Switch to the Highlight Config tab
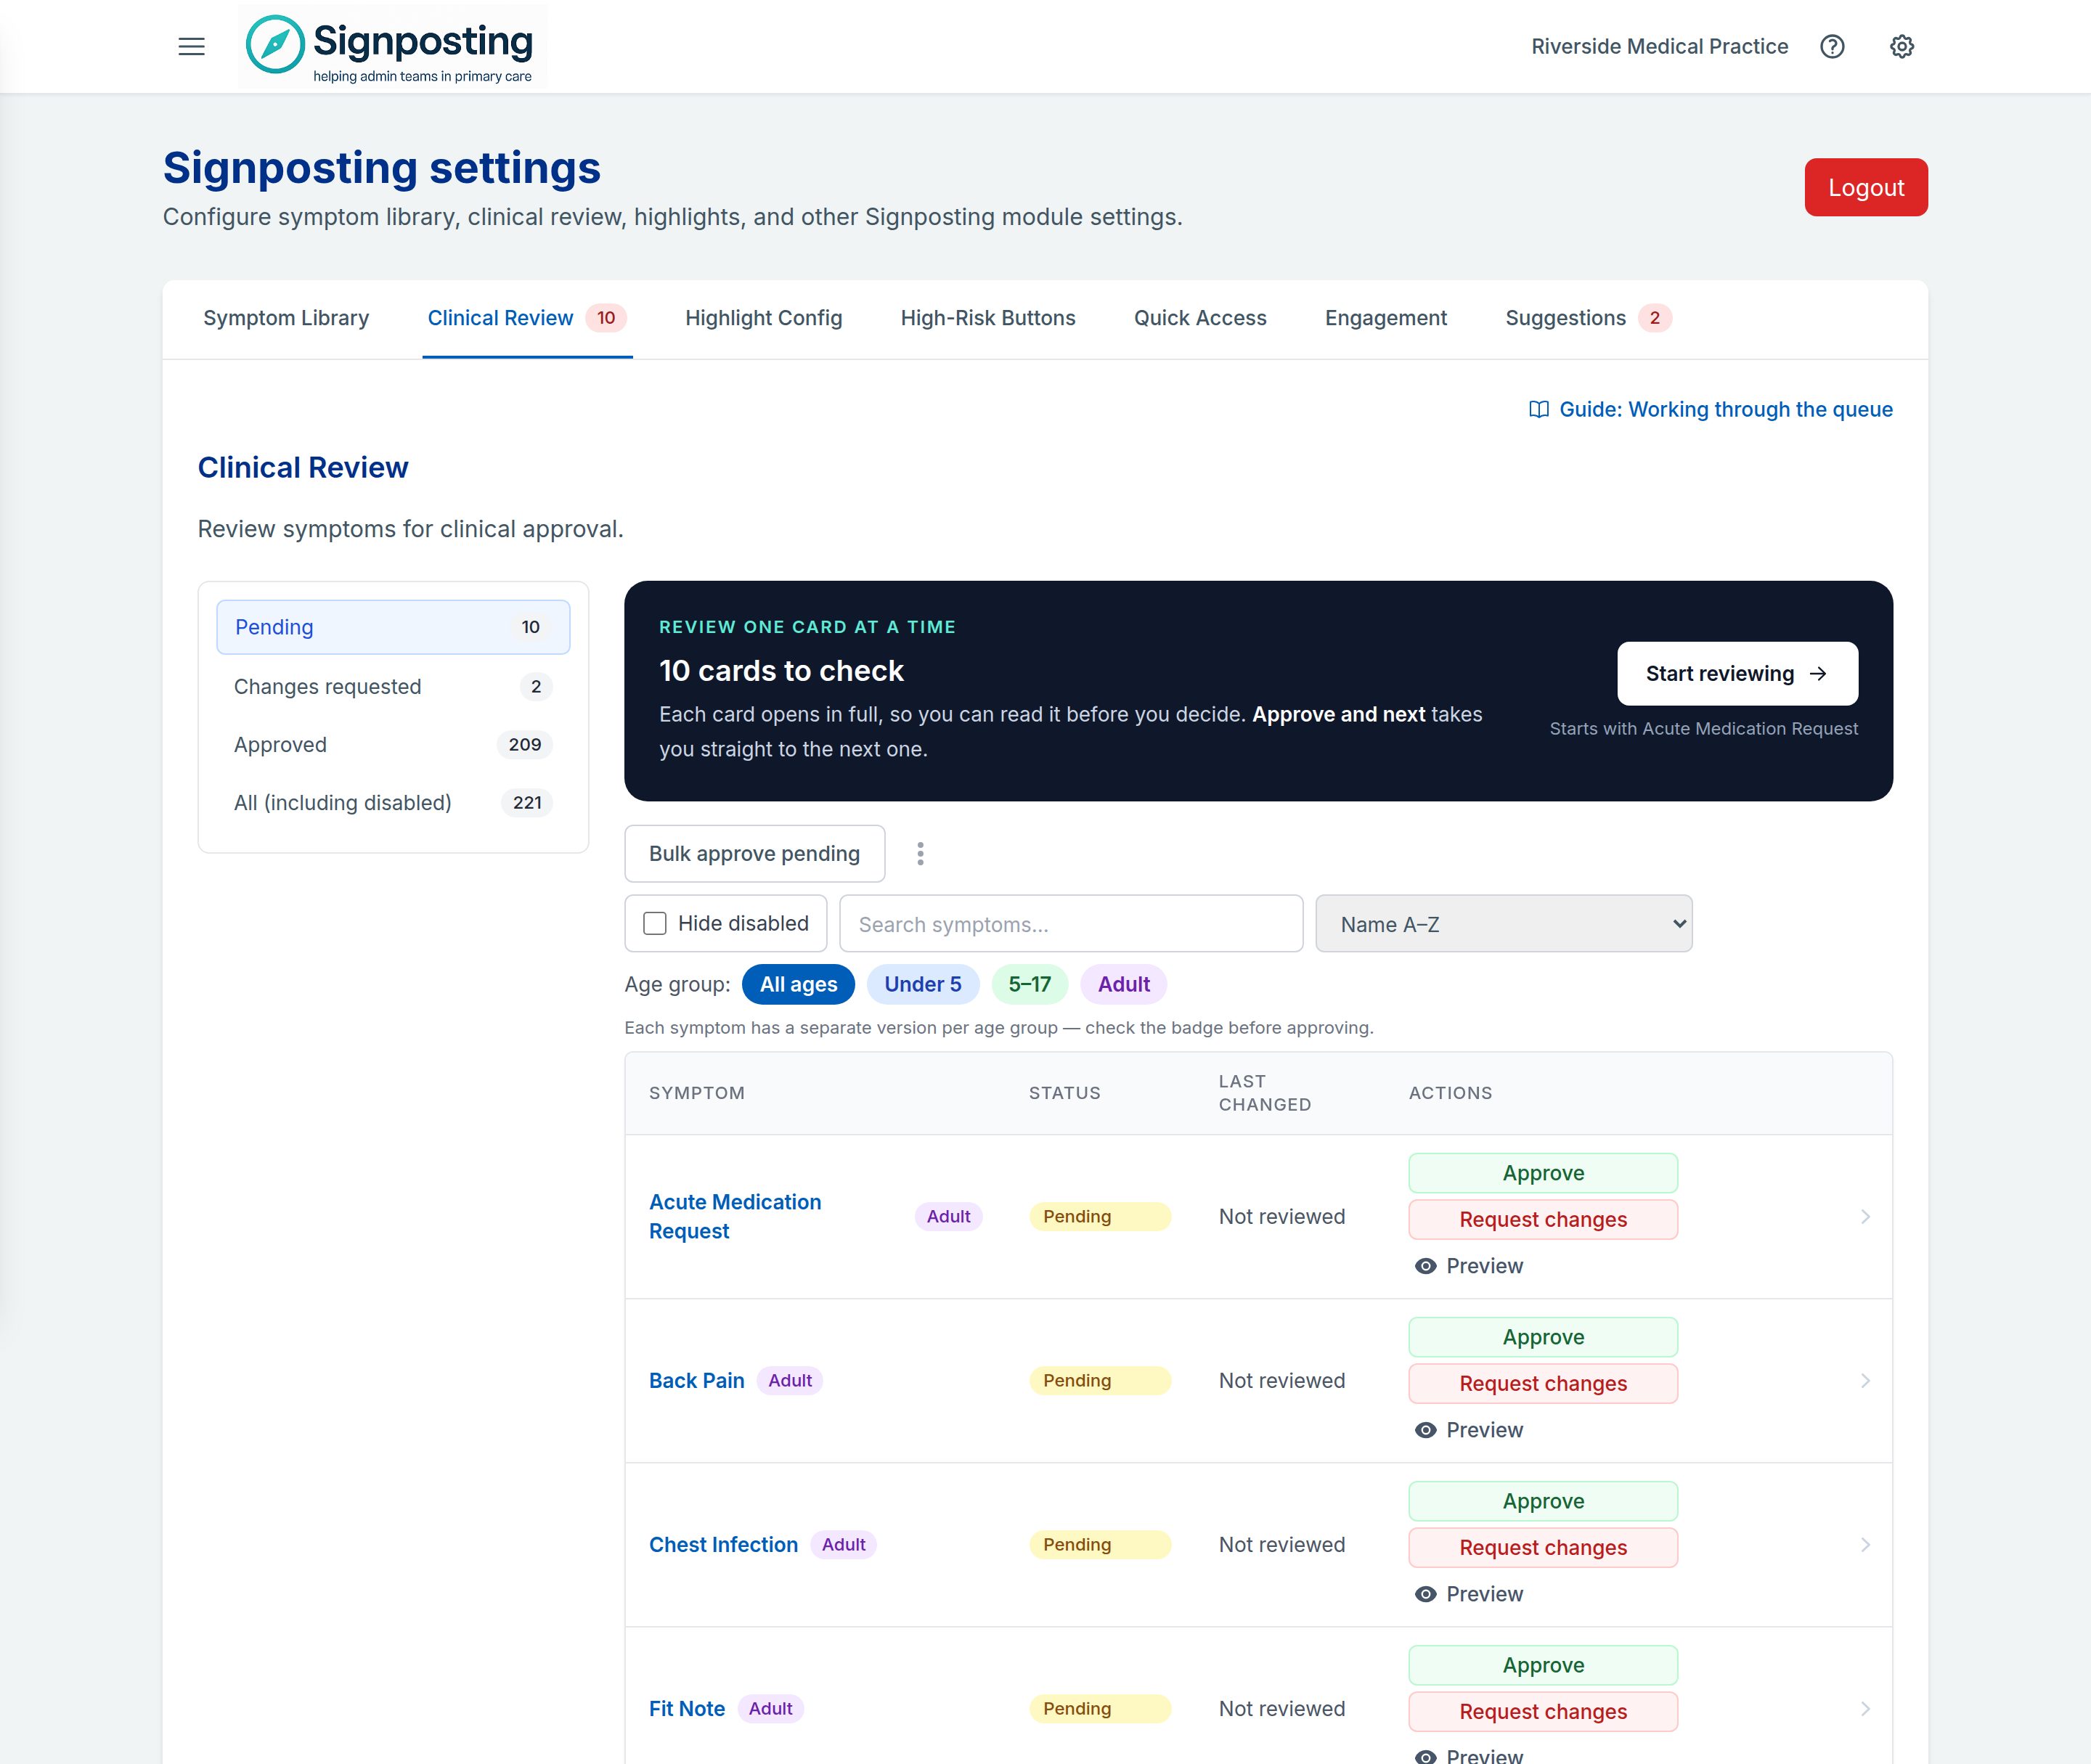Viewport: 2091px width, 1764px height. (763, 318)
